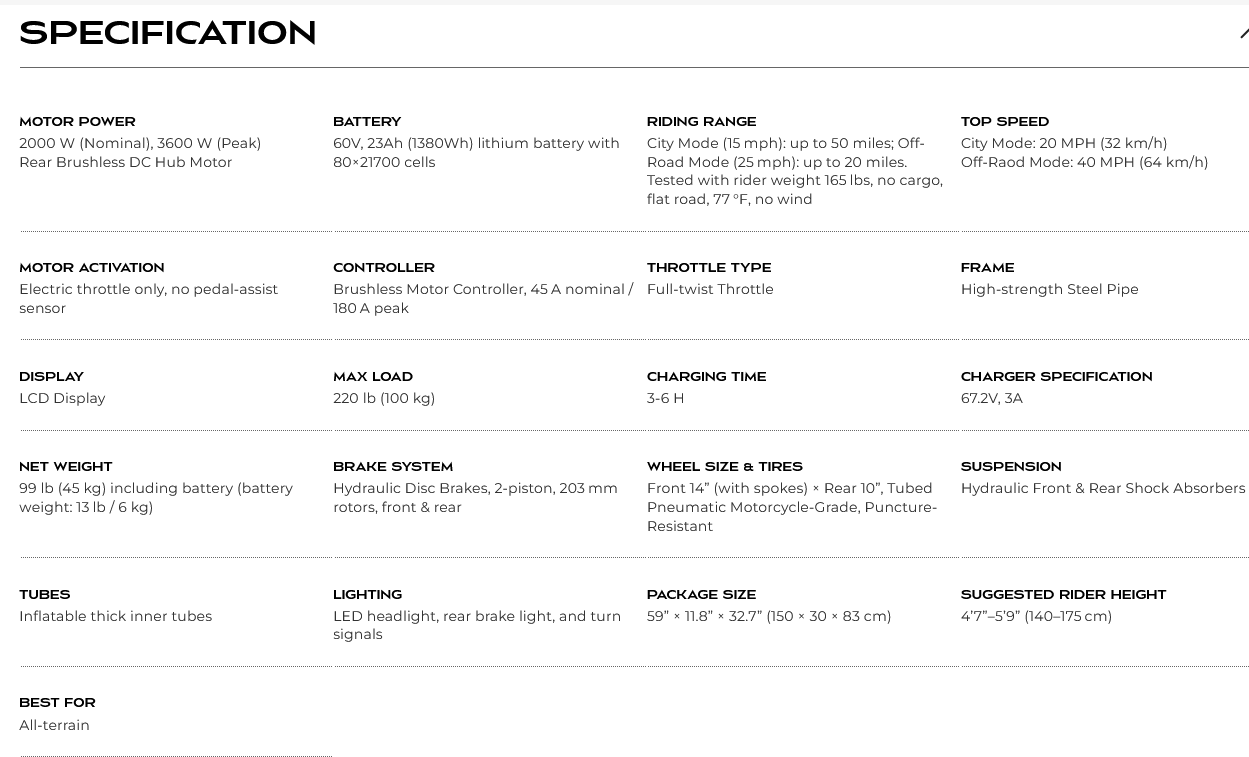The height and width of the screenshot is (757, 1249).
Task: Click the Package Size dimensions text
Action: pyautogui.click(x=769, y=616)
